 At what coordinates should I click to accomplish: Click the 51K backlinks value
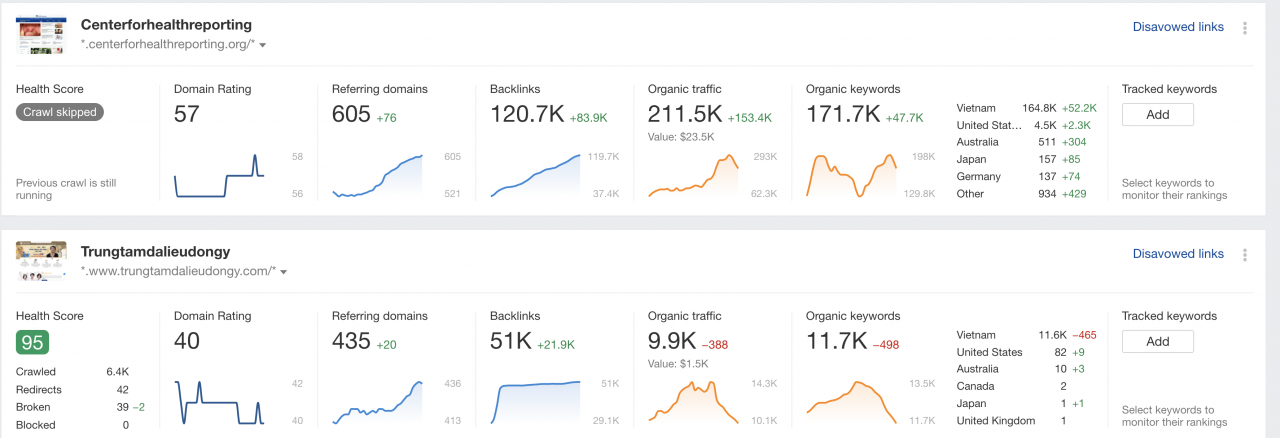510,342
